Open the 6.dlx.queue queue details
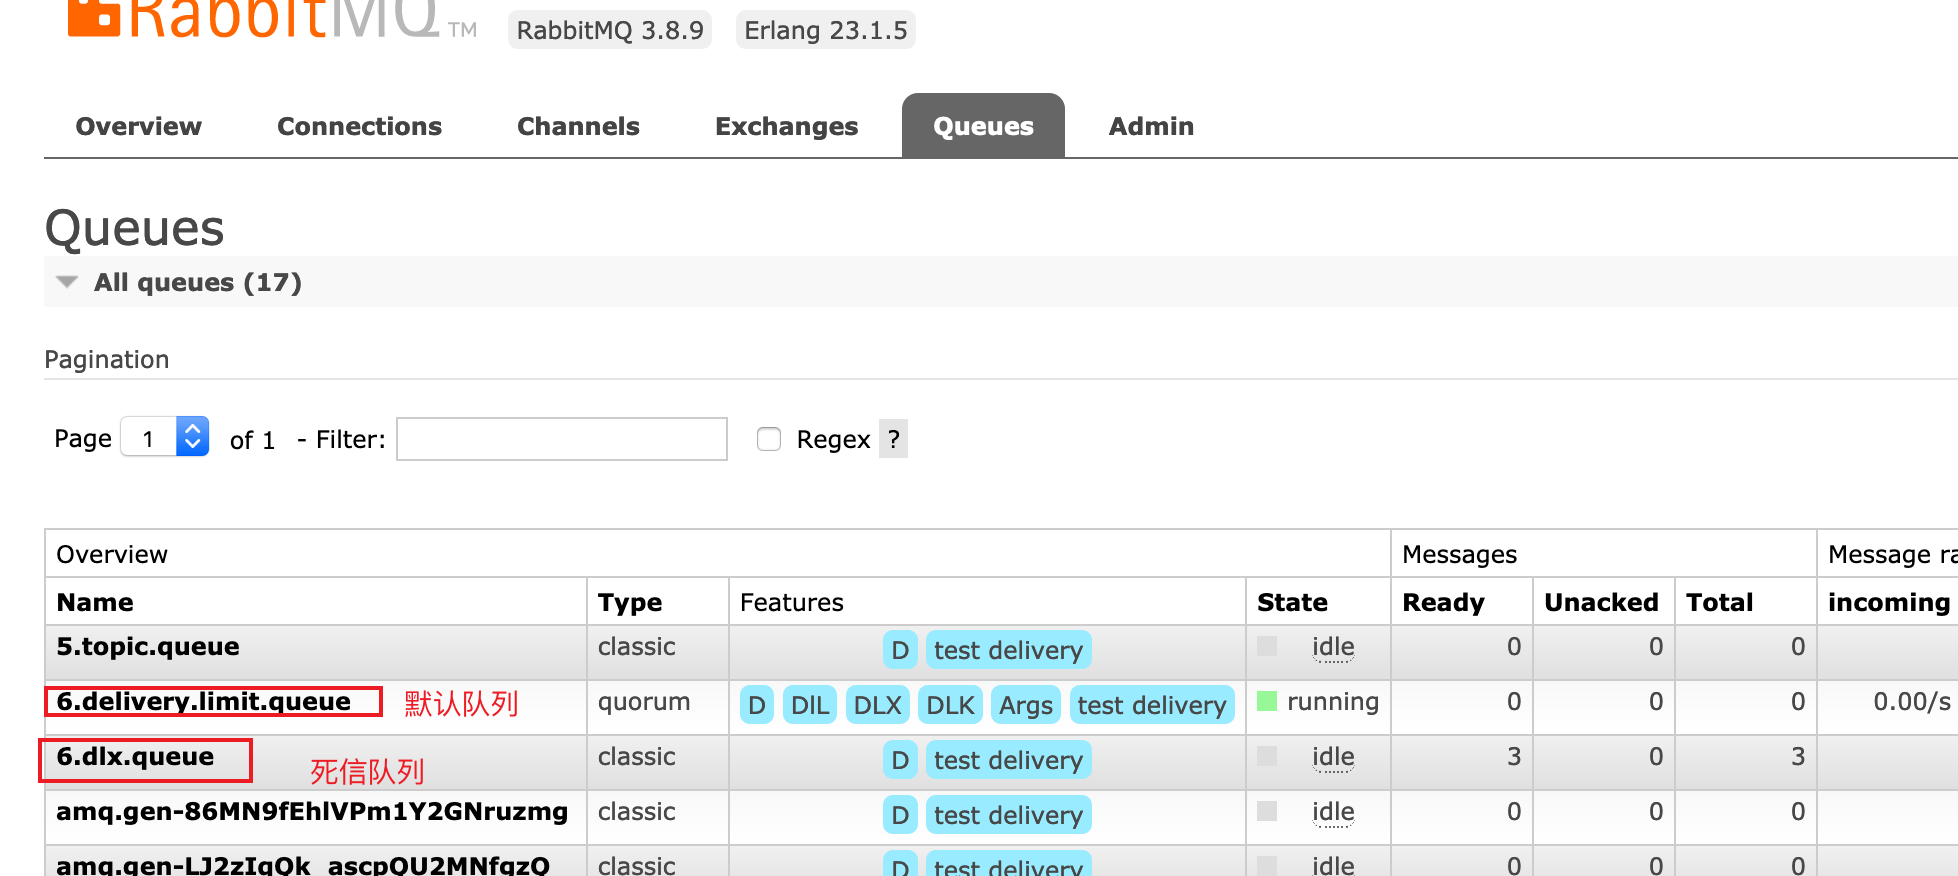The width and height of the screenshot is (1958, 876). 135,757
